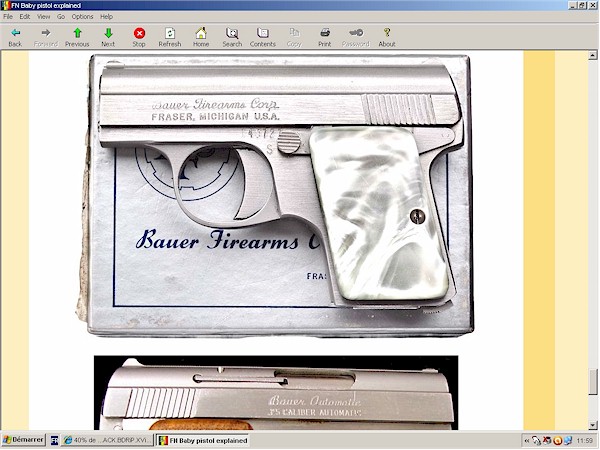Print the current page
Screen dimensions: 600x450
(x=325, y=38)
